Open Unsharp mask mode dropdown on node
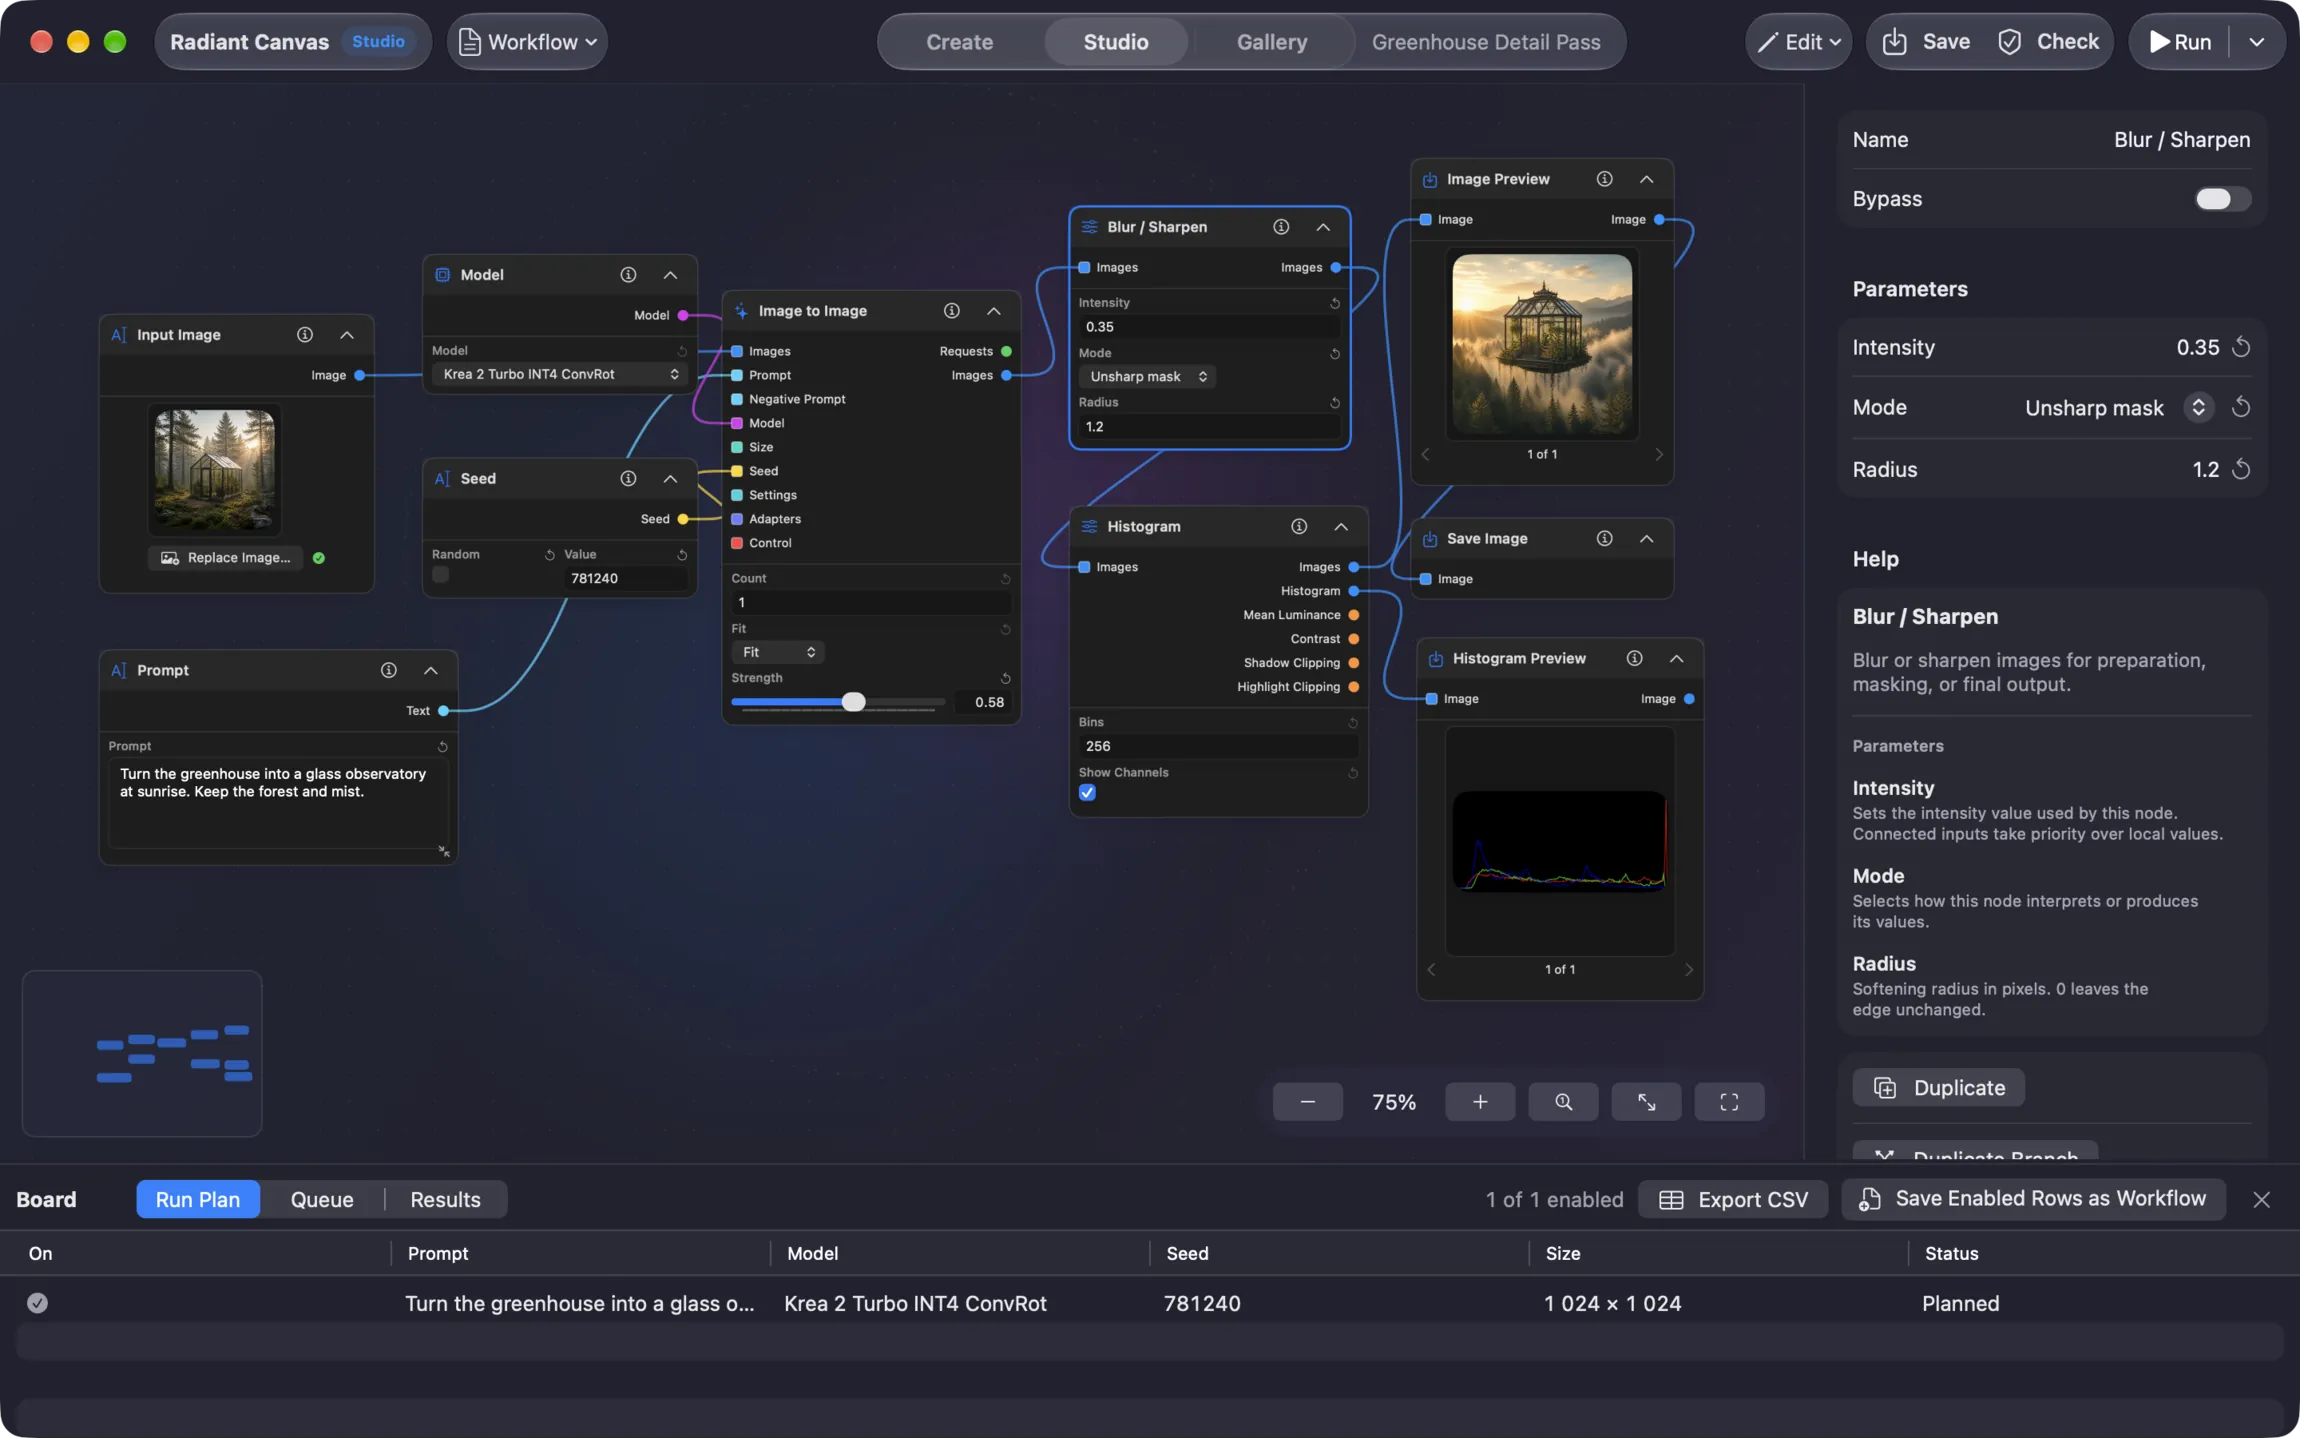Image resolution: width=2300 pixels, height=1438 pixels. click(1147, 377)
